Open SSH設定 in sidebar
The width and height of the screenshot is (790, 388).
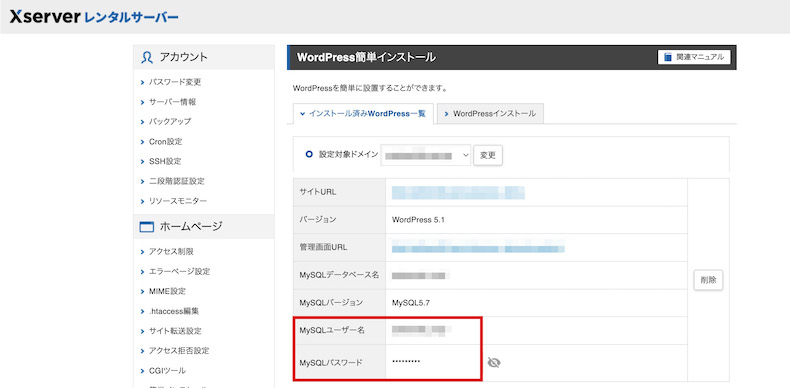click(x=165, y=161)
